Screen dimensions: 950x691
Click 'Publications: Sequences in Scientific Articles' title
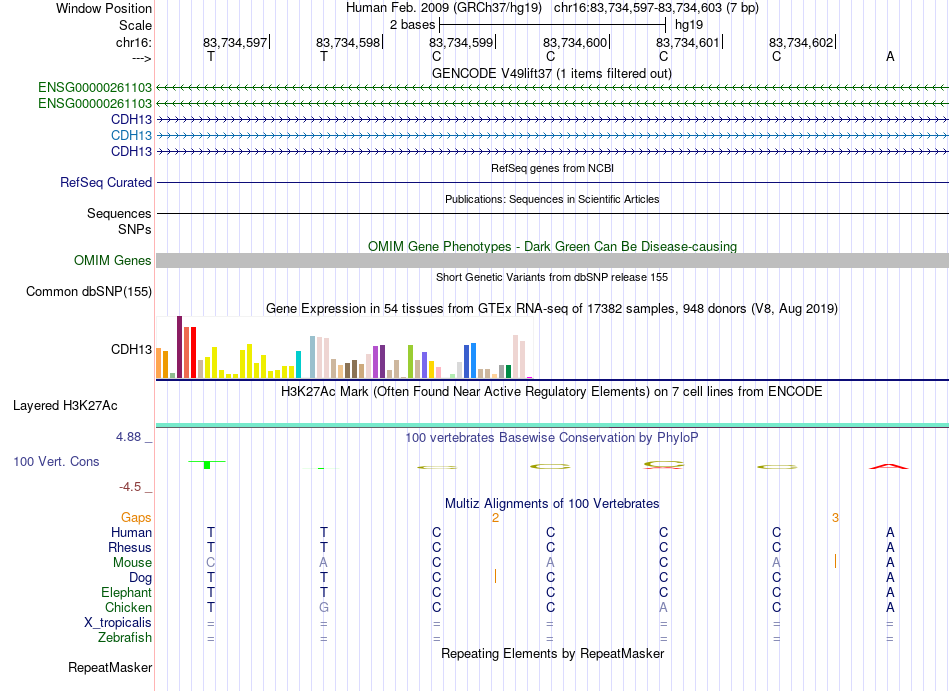point(552,199)
